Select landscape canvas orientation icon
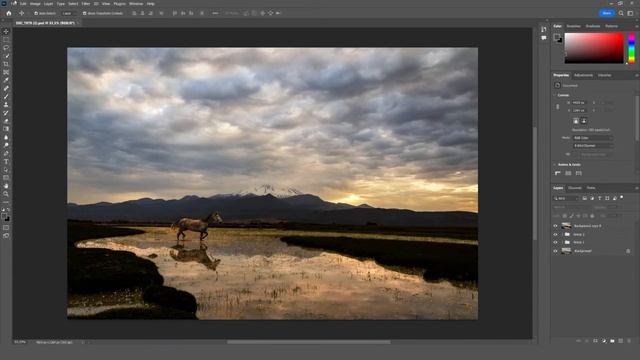Image resolution: width=640 pixels, height=360 pixels. click(x=584, y=121)
